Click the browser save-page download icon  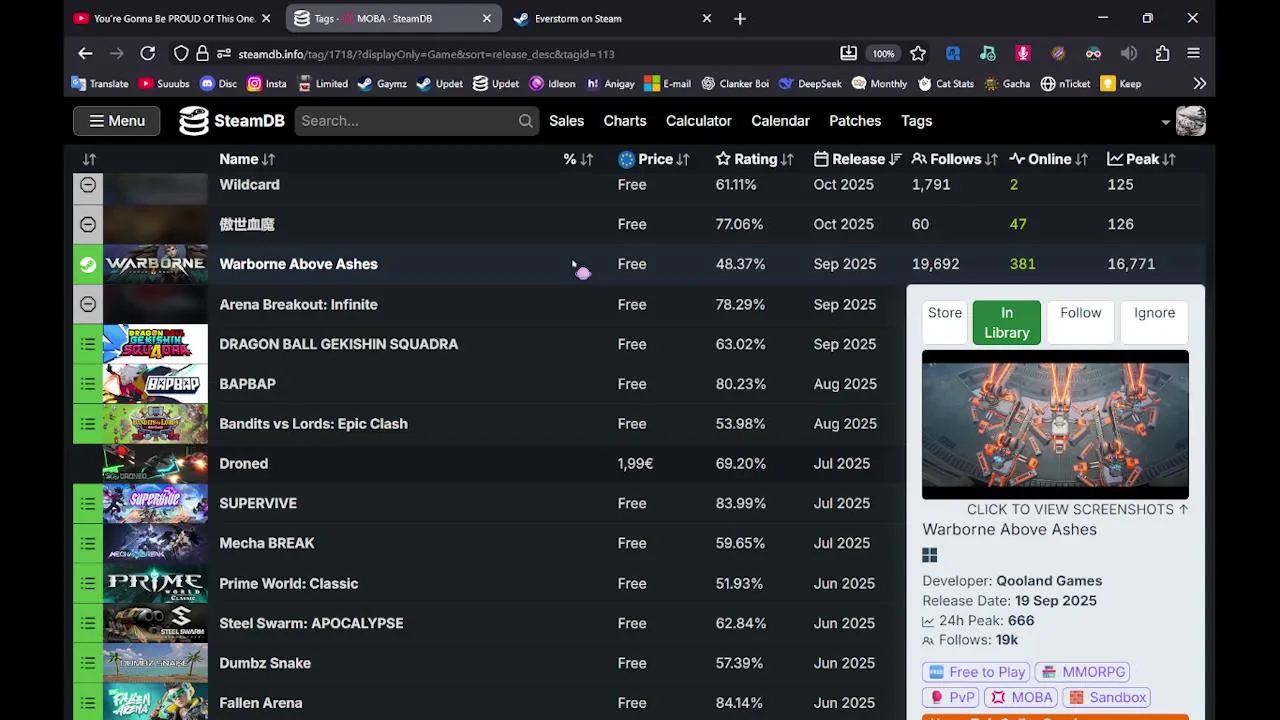pyautogui.click(x=848, y=54)
